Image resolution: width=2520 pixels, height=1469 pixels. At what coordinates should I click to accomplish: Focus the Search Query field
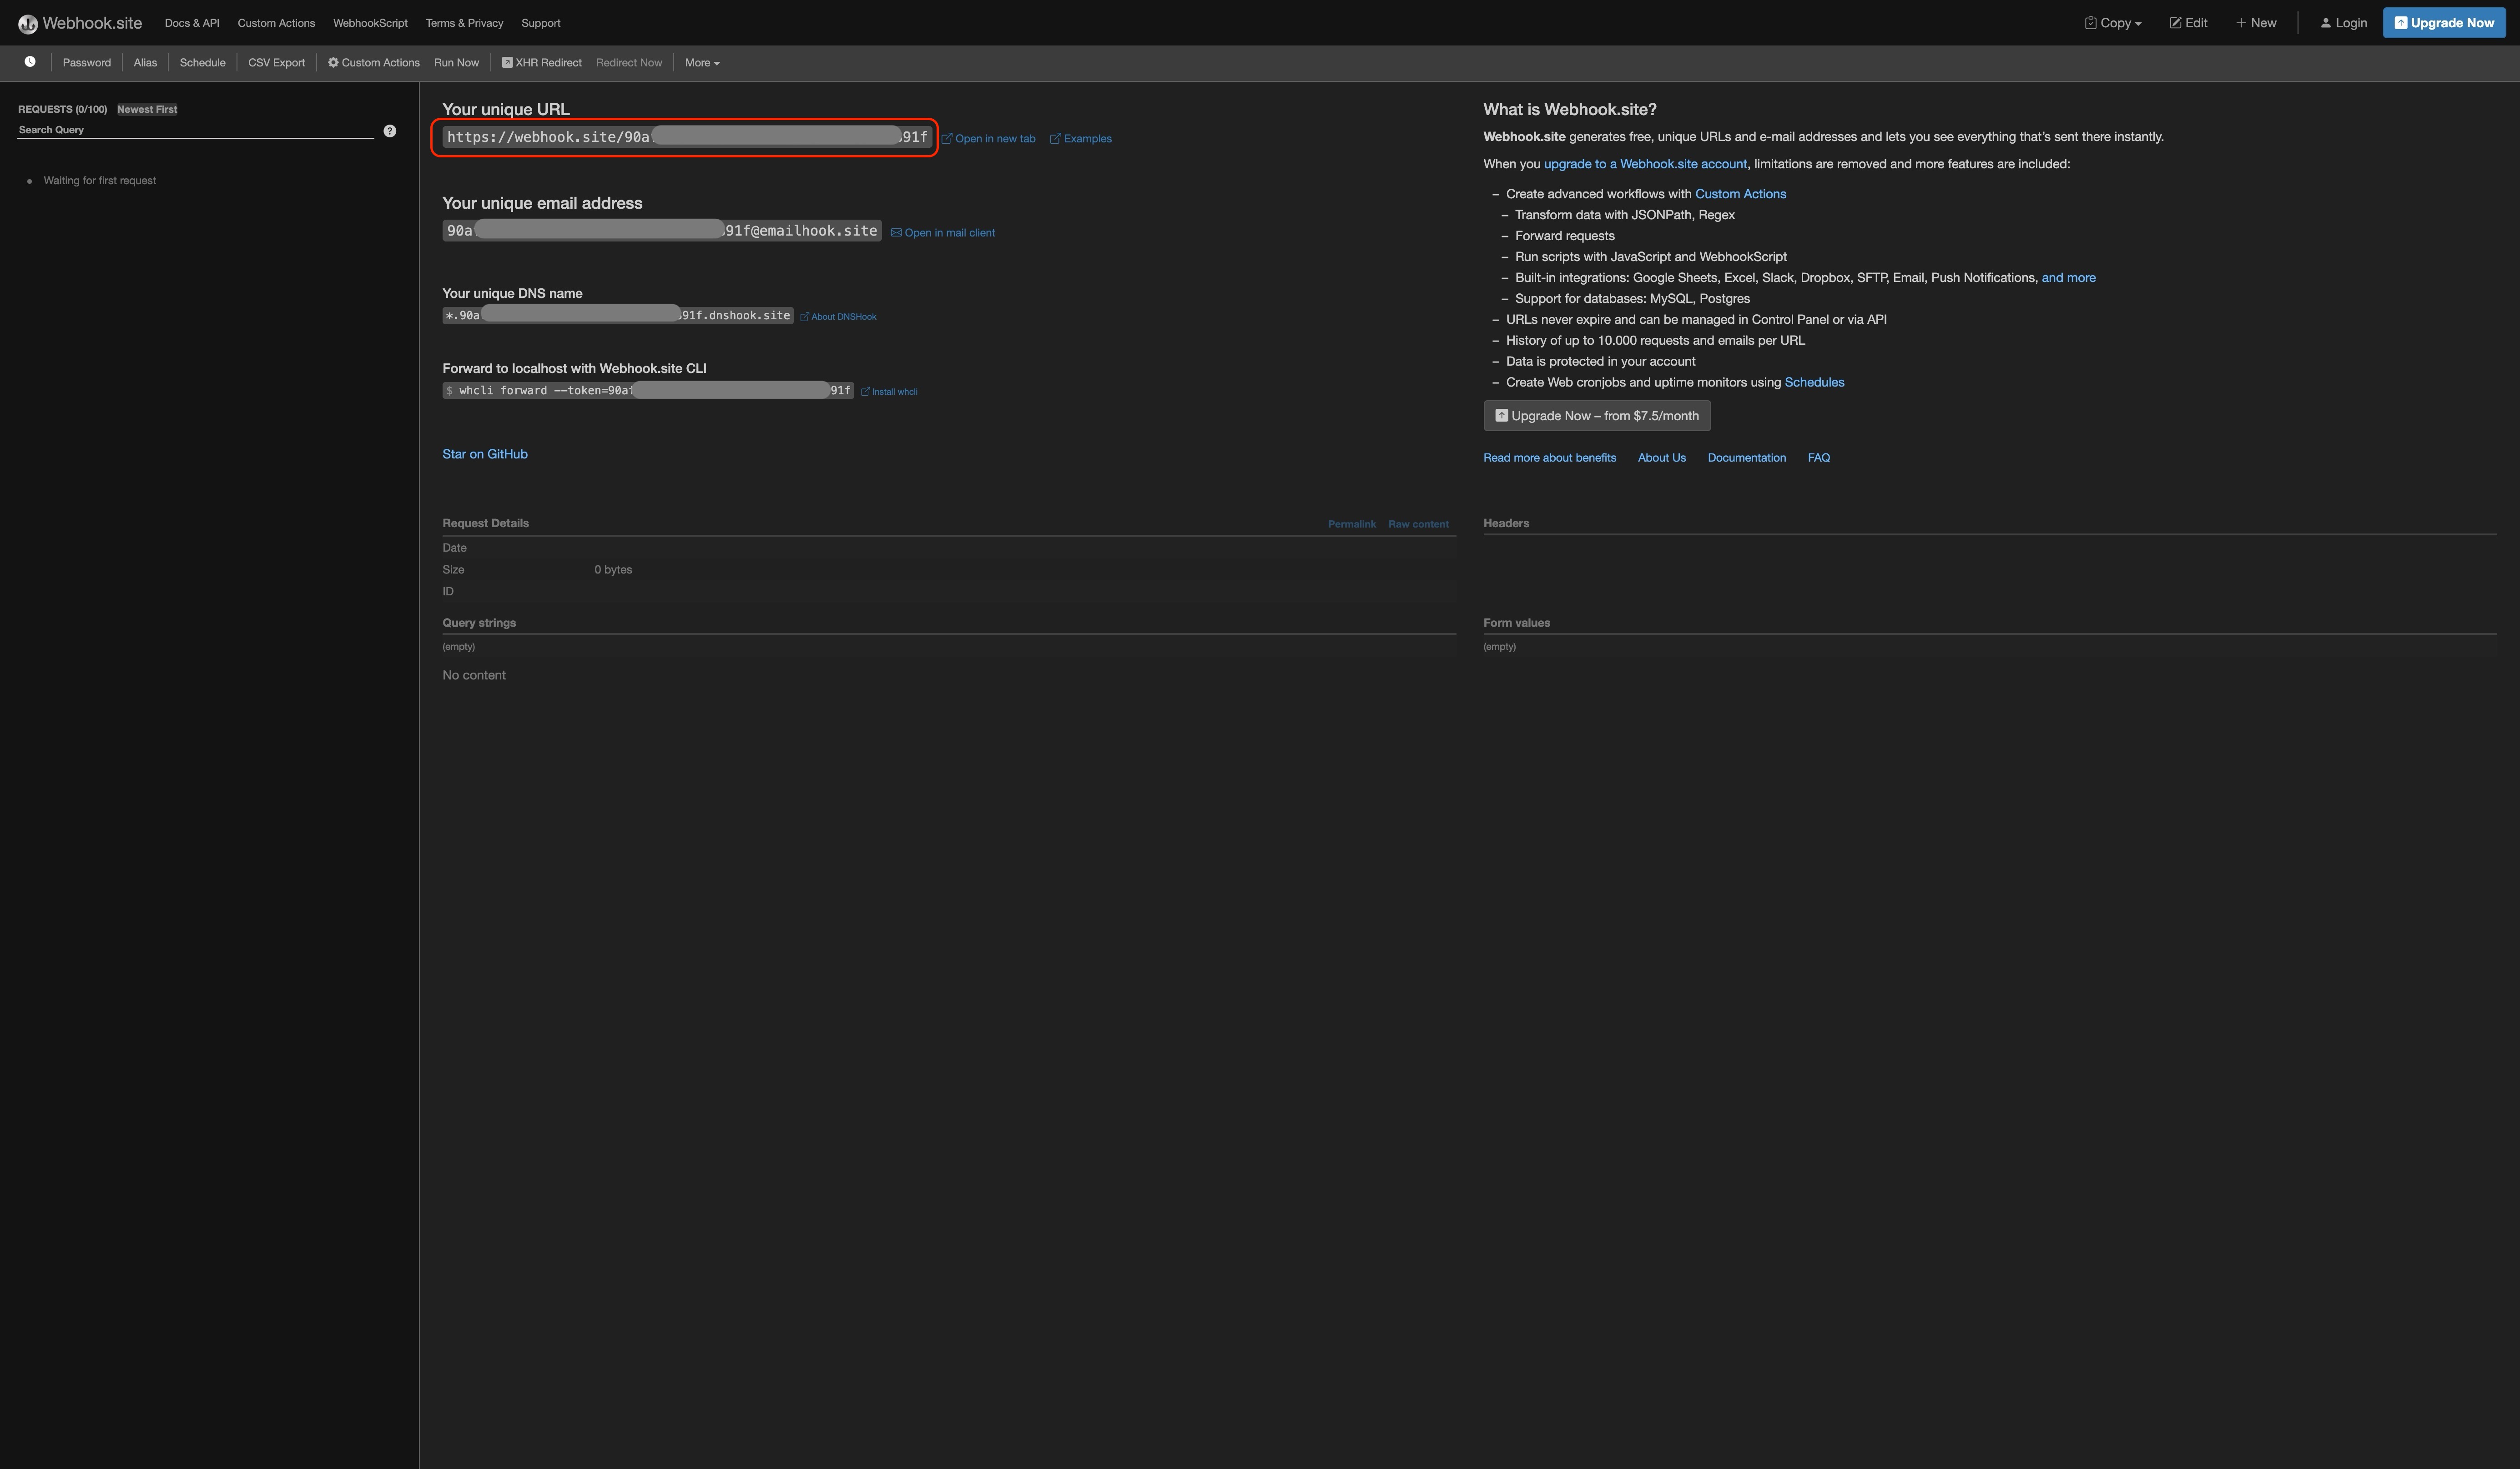click(x=195, y=130)
